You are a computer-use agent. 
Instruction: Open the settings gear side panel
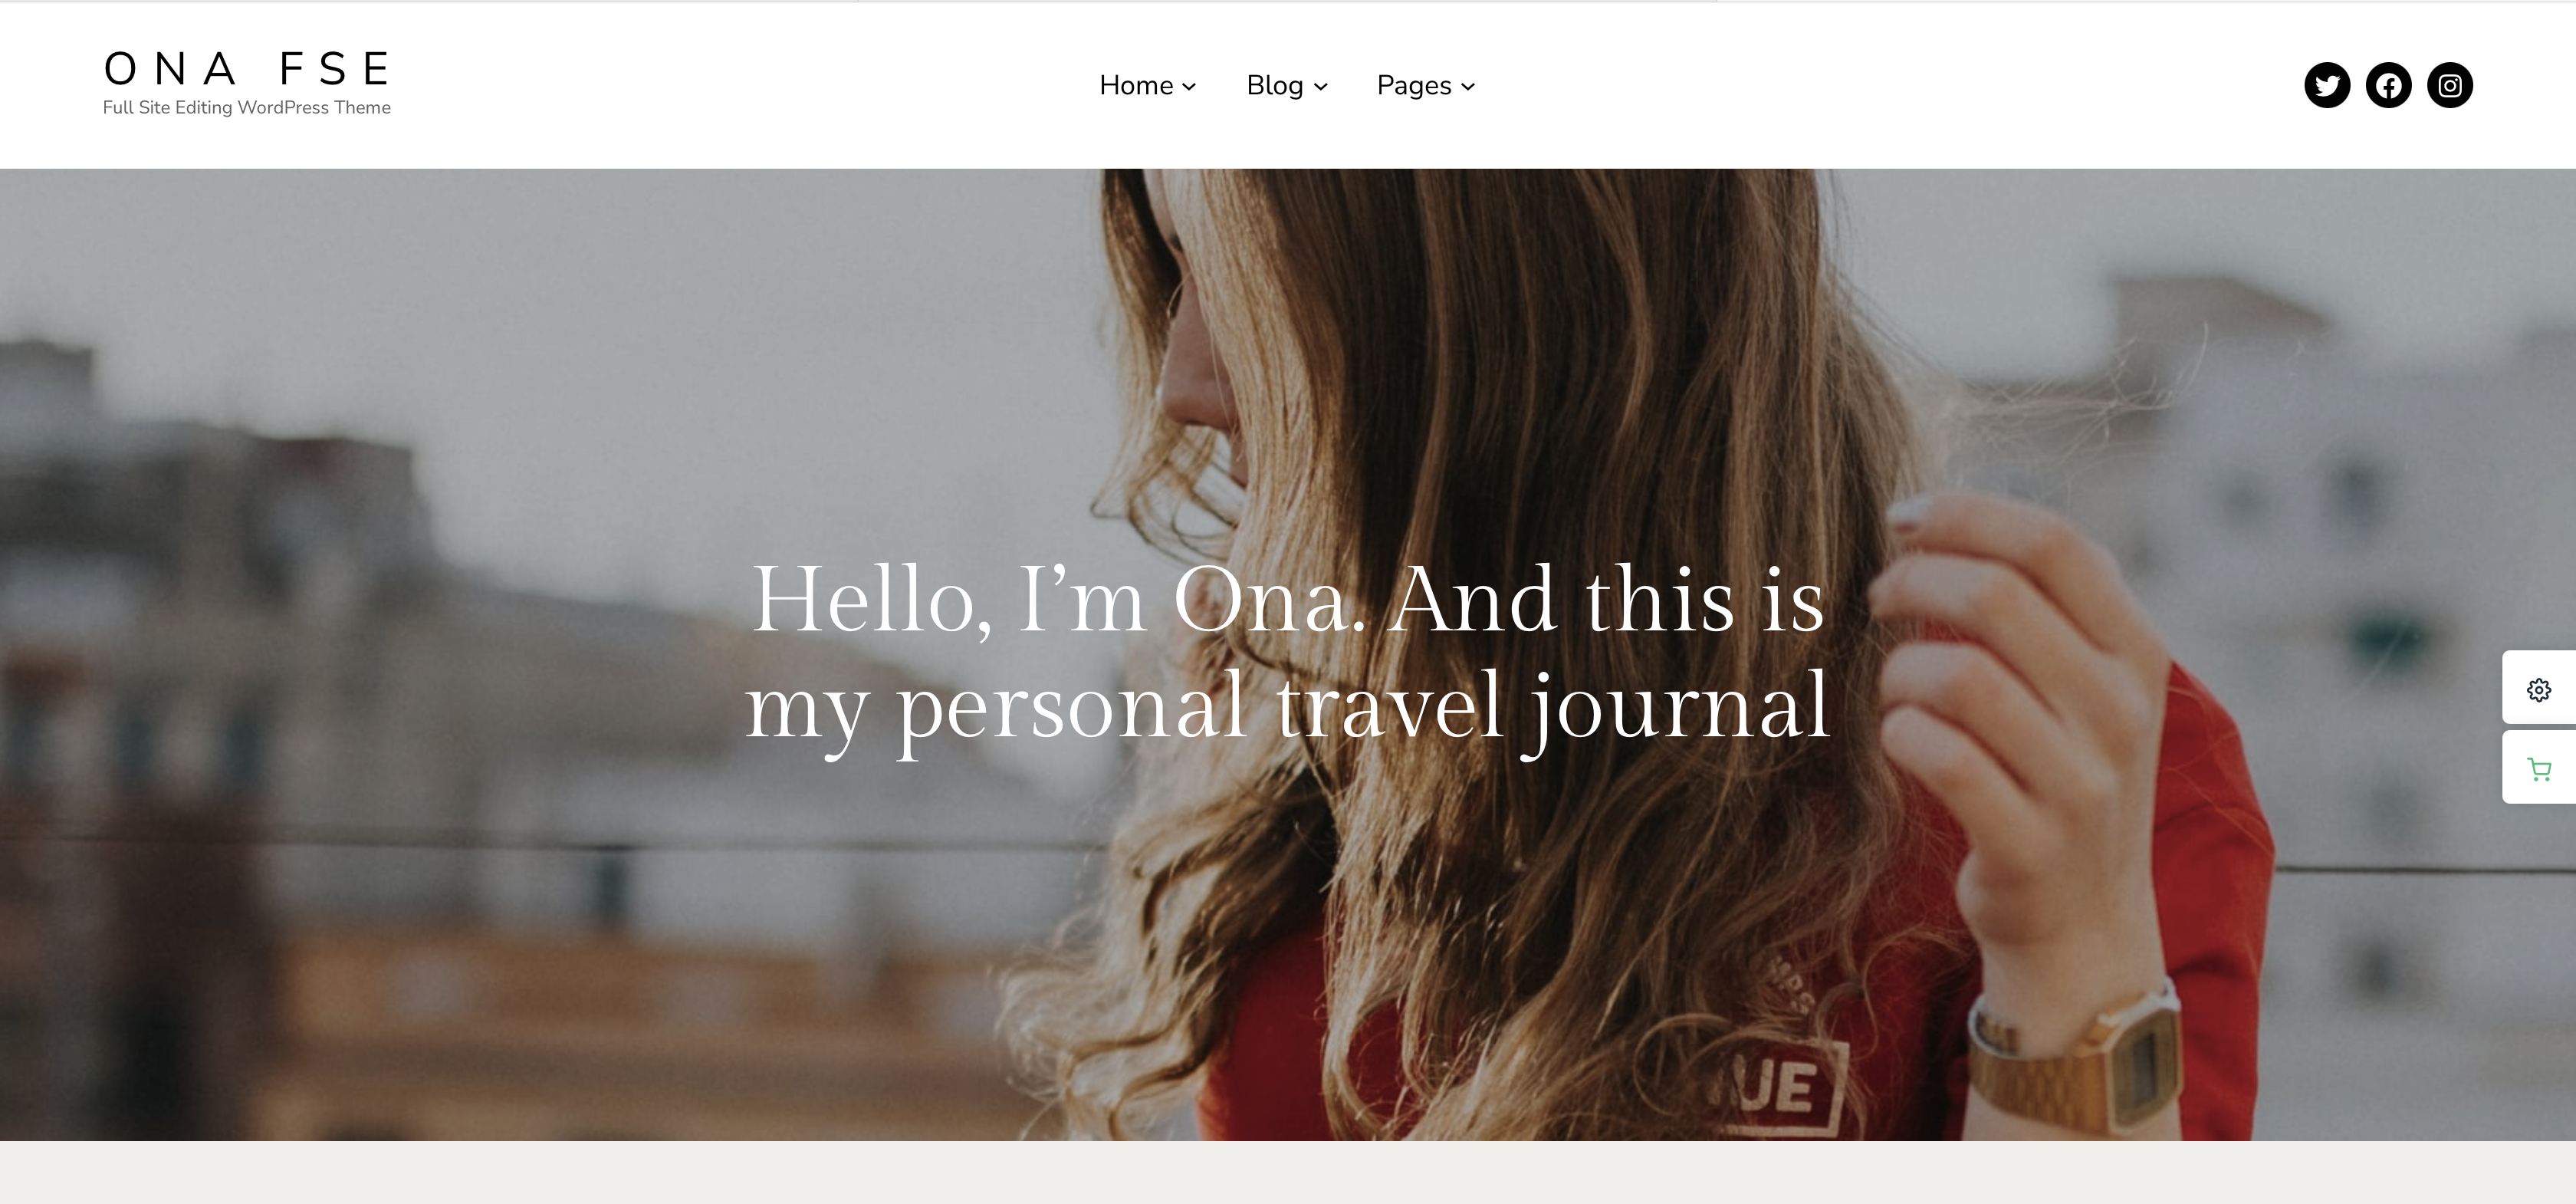pyautogui.click(x=2539, y=688)
